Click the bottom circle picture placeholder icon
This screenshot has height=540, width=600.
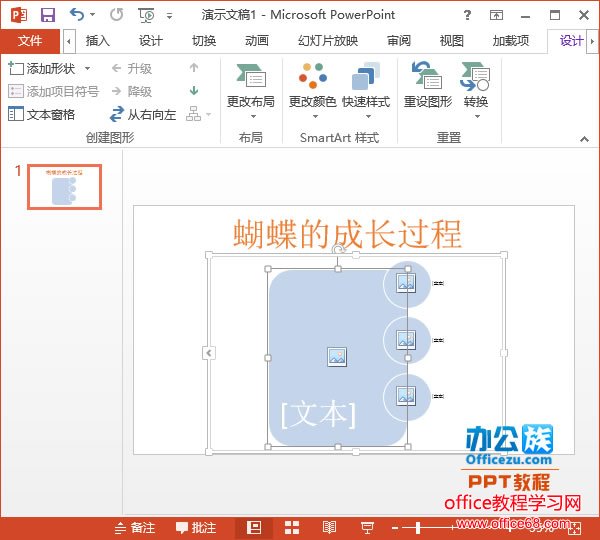click(406, 396)
